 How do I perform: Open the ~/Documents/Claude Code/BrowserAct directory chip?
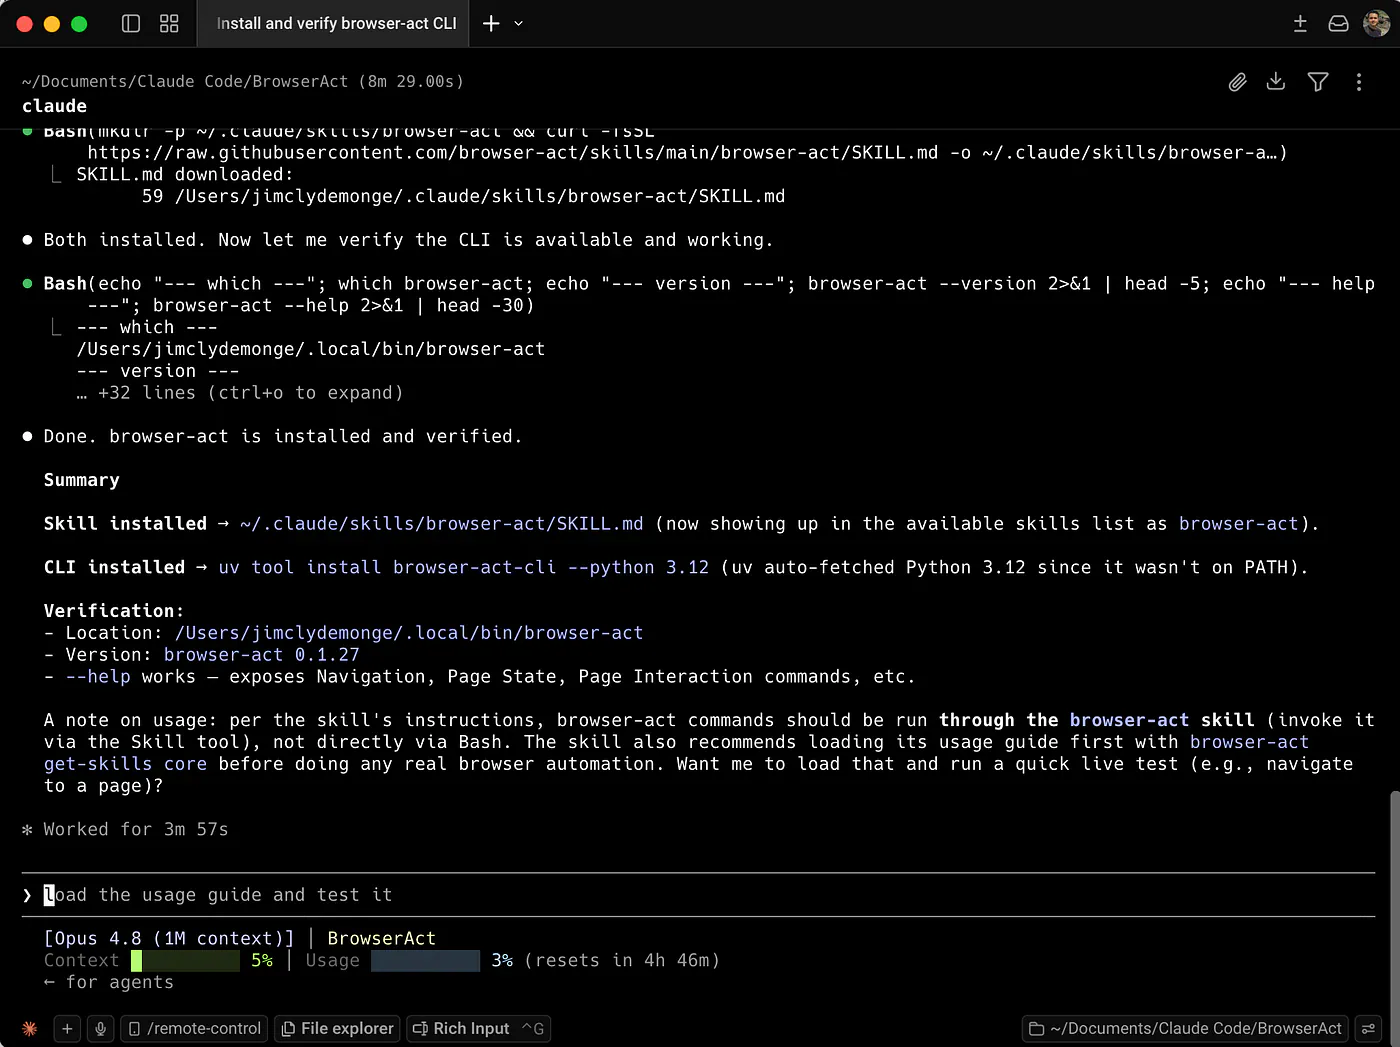[x=1185, y=1029]
